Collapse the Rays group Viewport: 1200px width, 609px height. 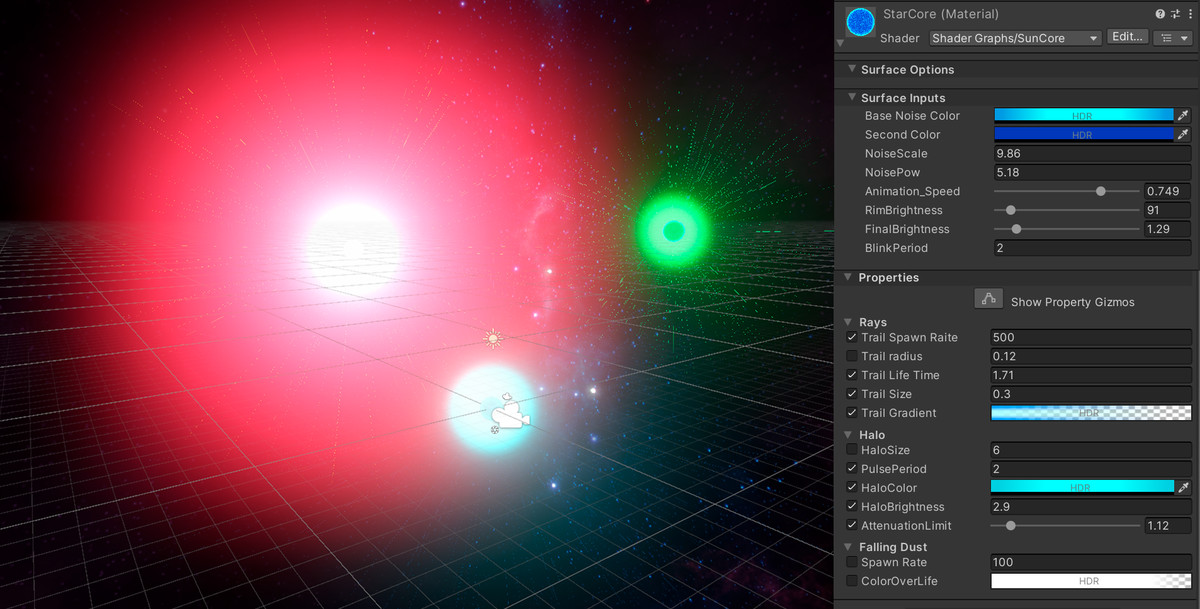(x=850, y=322)
